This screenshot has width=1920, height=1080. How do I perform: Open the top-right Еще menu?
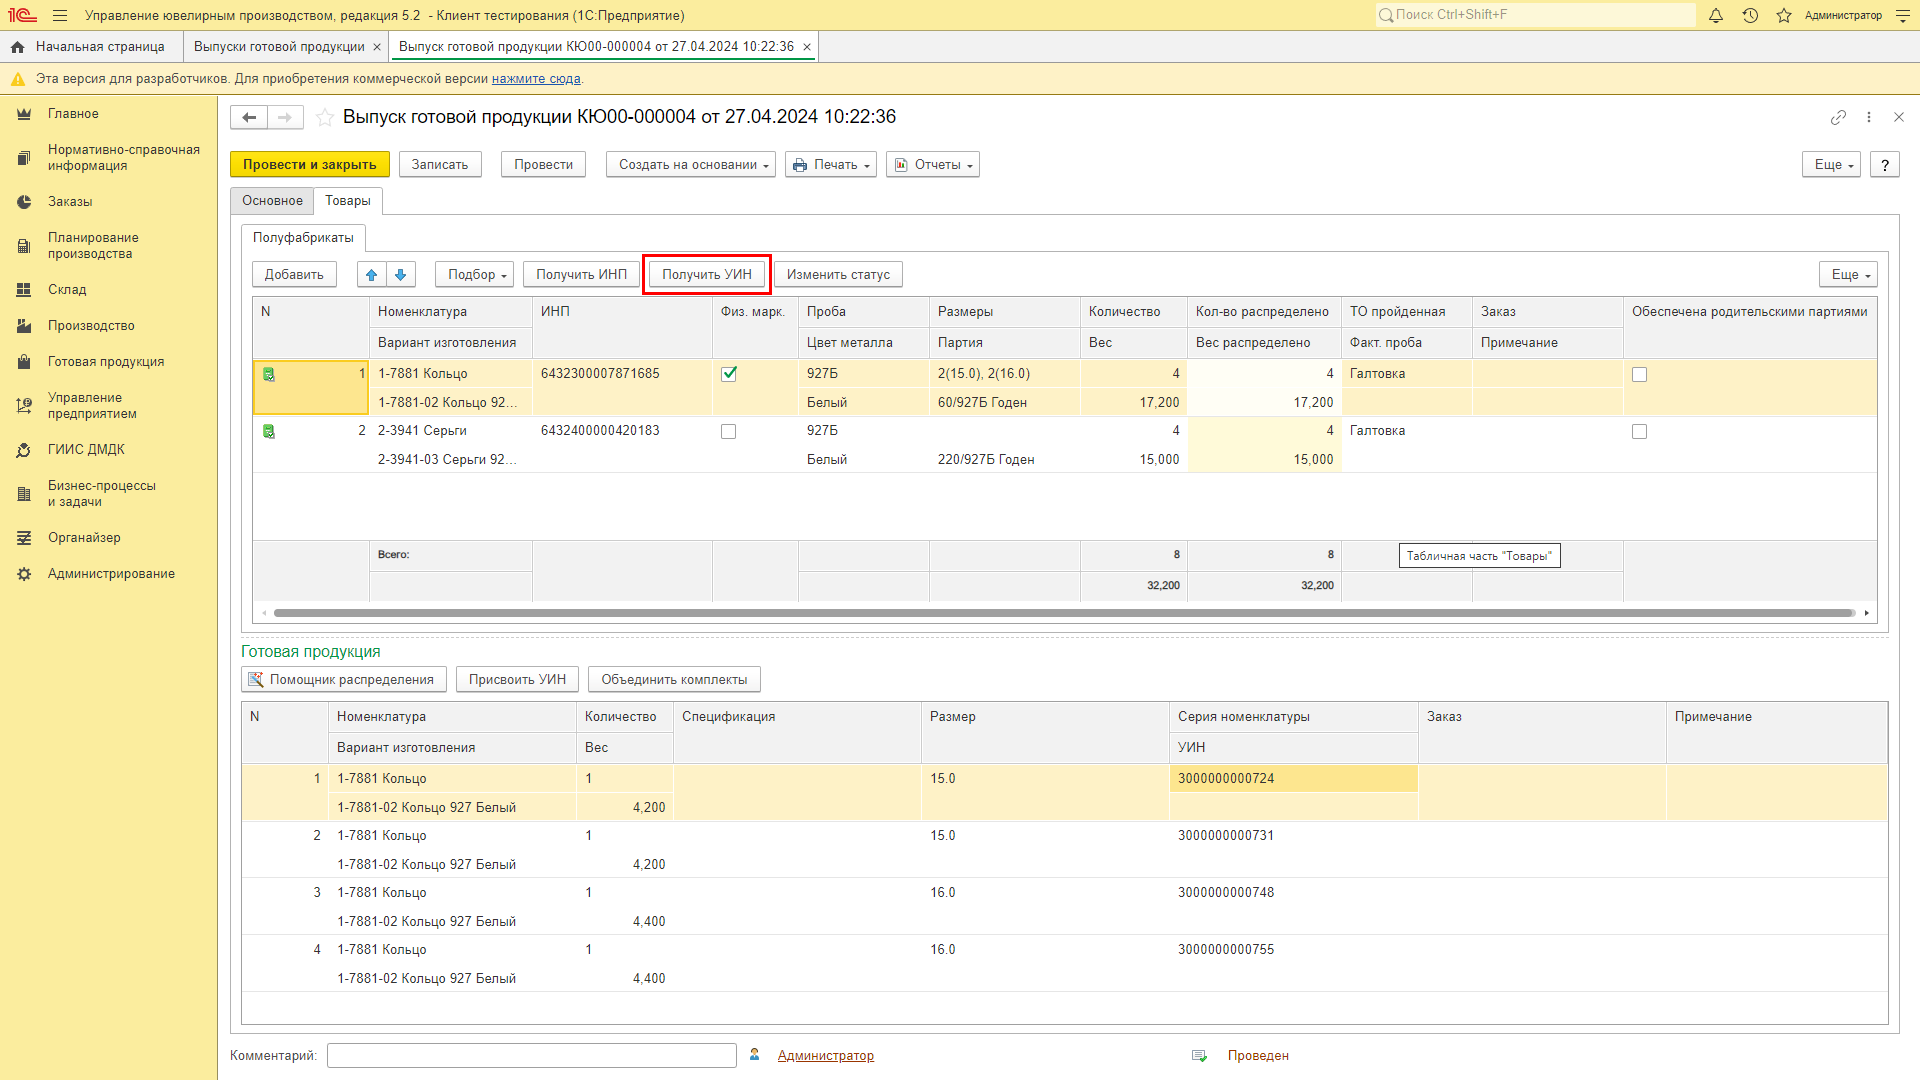click(1831, 165)
